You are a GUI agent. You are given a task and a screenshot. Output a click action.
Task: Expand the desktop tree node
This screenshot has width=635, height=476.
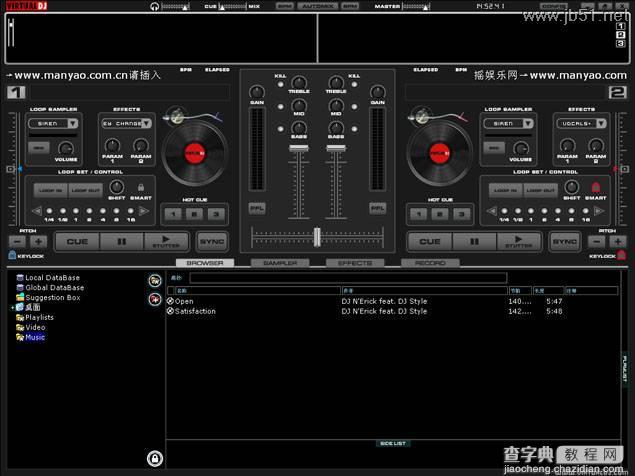[x=13, y=307]
